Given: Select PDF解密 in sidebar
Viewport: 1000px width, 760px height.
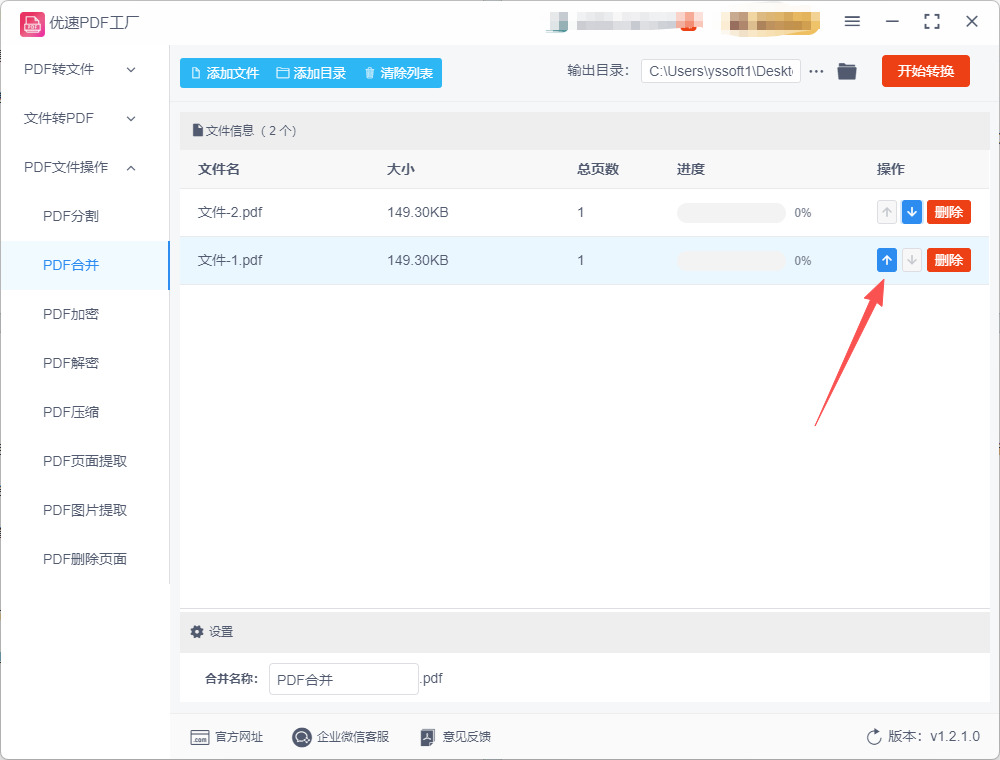Looking at the screenshot, I should click(71, 363).
